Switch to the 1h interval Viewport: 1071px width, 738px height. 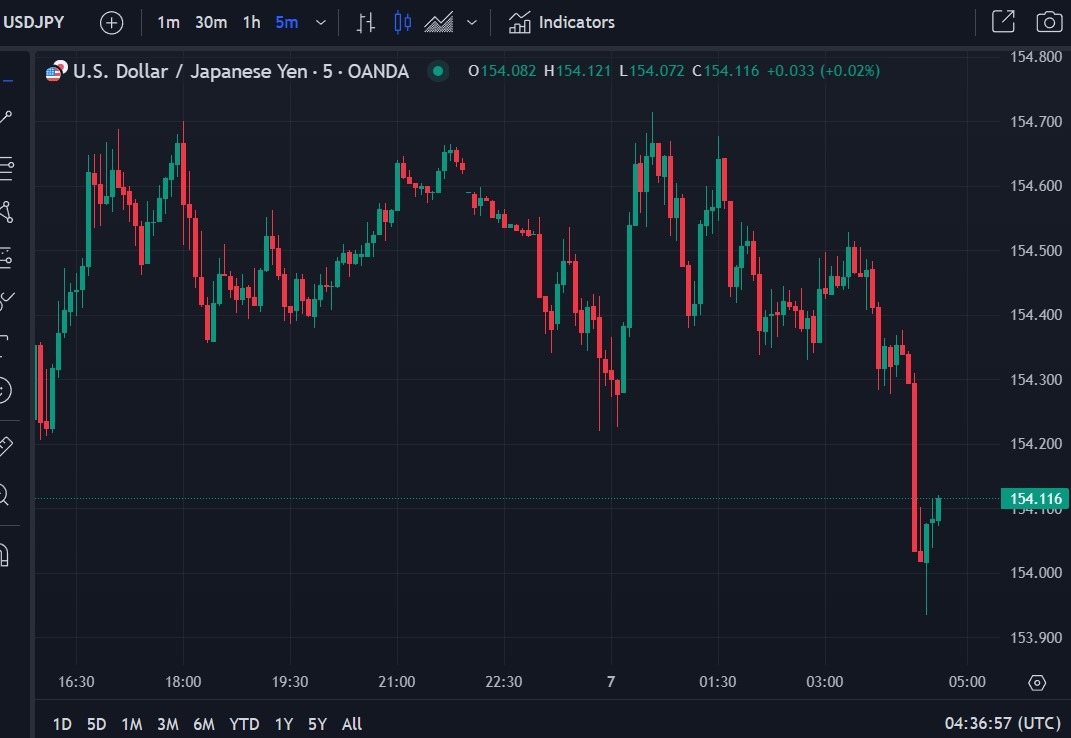point(251,22)
